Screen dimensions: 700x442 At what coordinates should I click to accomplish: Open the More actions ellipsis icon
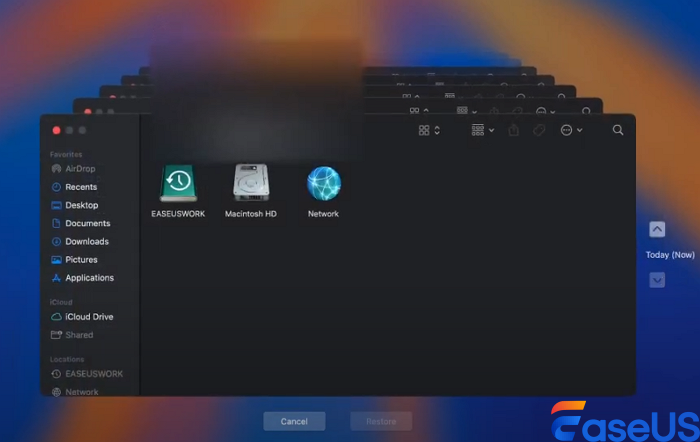coord(567,130)
